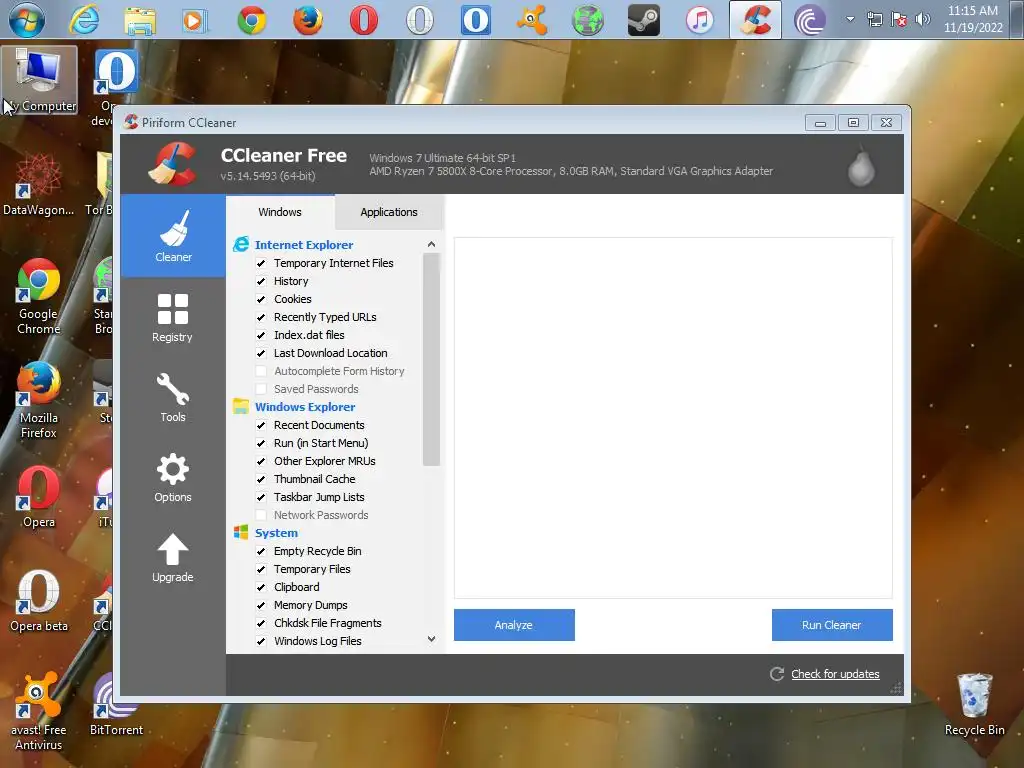
Task: Click the Temporary Files label
Action: pos(312,569)
